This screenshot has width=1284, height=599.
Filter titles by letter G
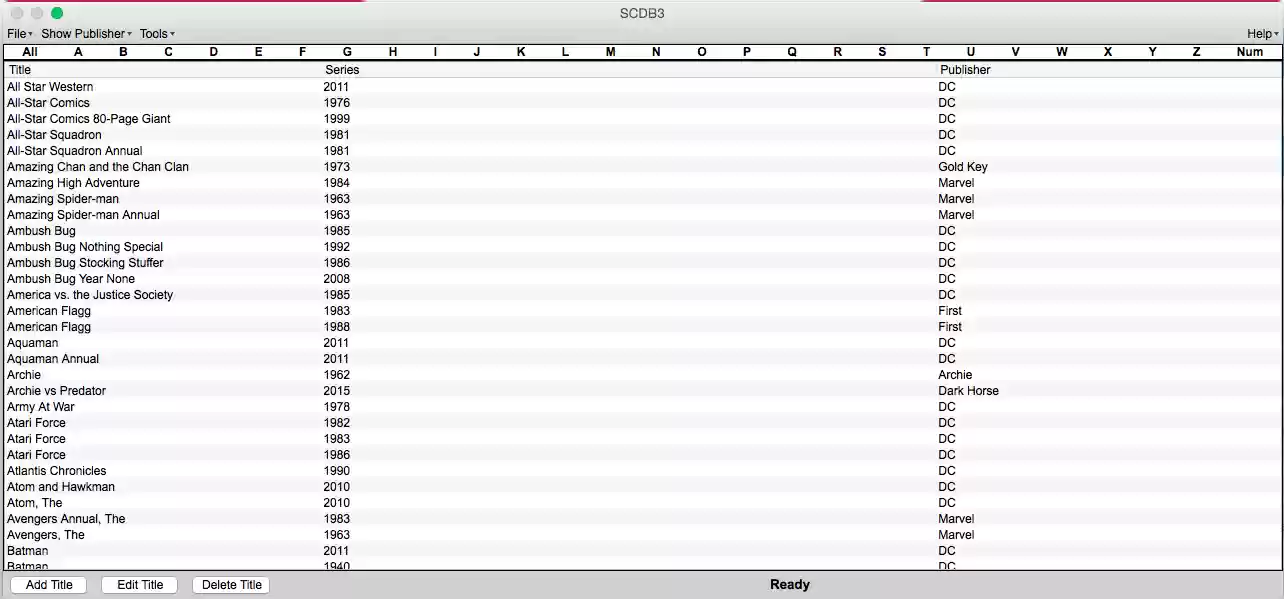tap(347, 52)
